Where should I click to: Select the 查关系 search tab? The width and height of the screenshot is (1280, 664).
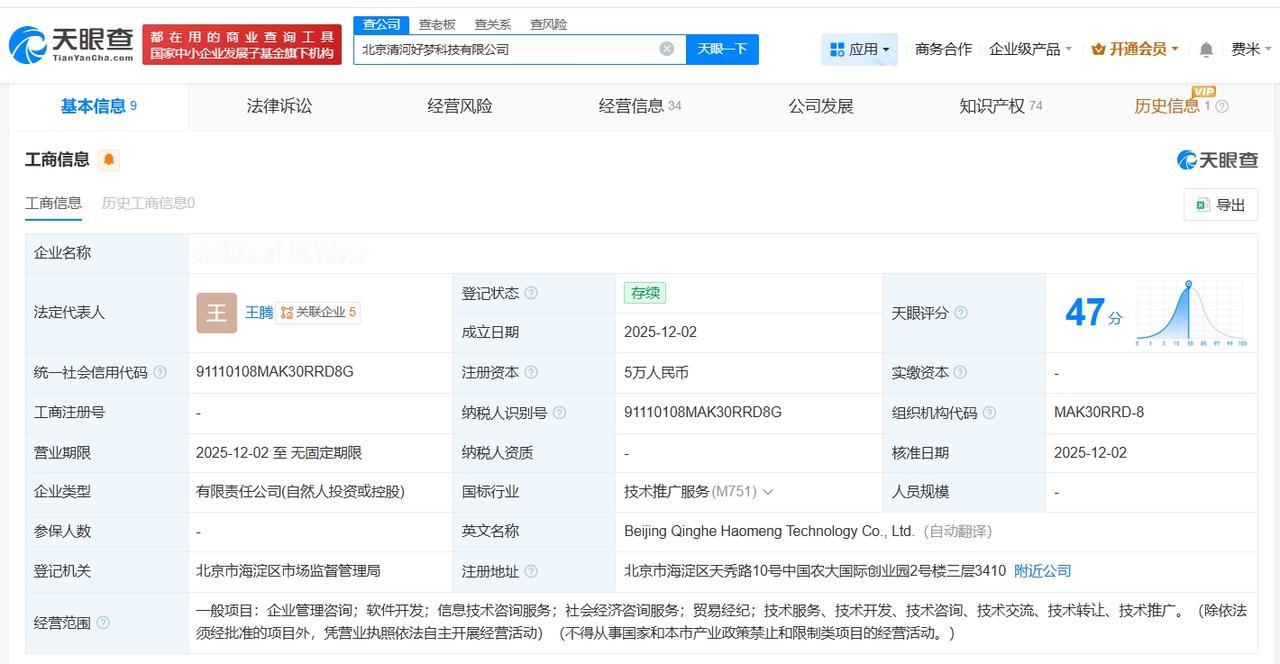[x=493, y=24]
